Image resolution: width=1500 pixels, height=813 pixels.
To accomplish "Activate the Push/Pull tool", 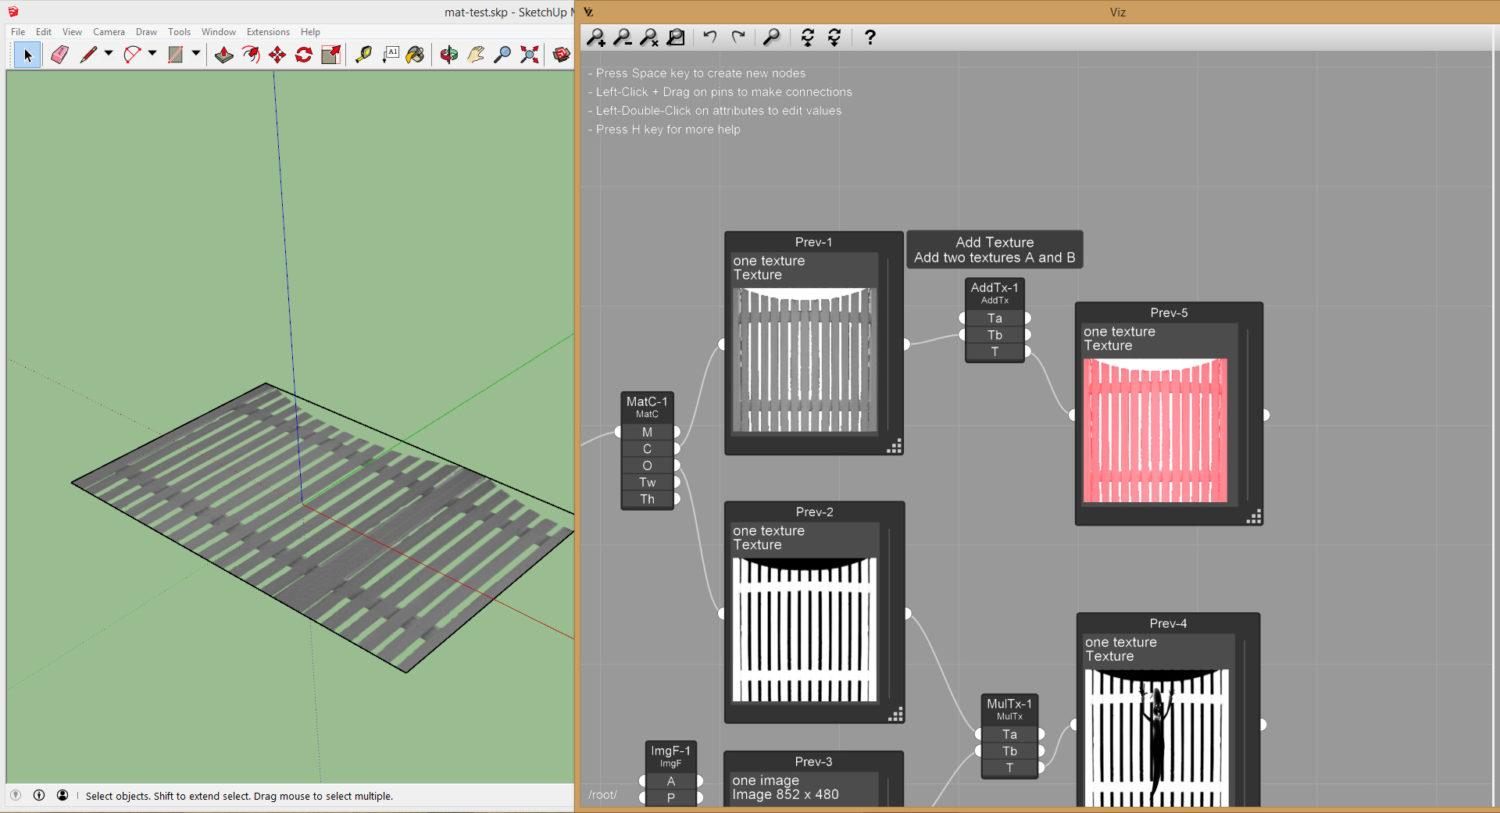I will [224, 55].
